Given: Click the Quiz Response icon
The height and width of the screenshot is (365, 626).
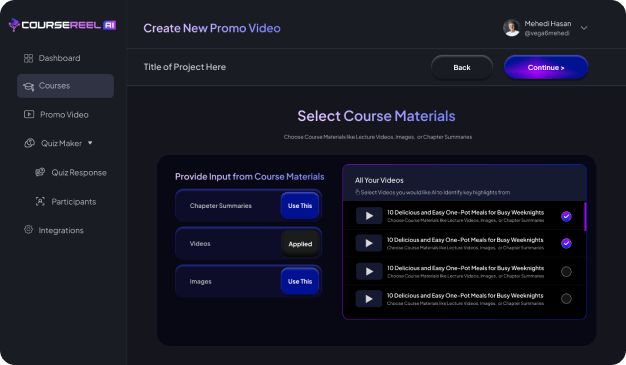Looking at the screenshot, I should click(40, 172).
